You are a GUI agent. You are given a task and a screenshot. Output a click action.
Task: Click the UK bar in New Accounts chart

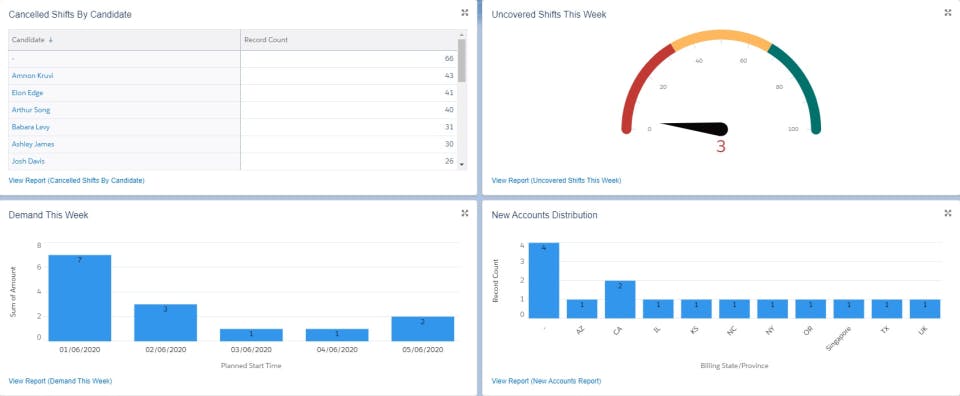(x=924, y=309)
